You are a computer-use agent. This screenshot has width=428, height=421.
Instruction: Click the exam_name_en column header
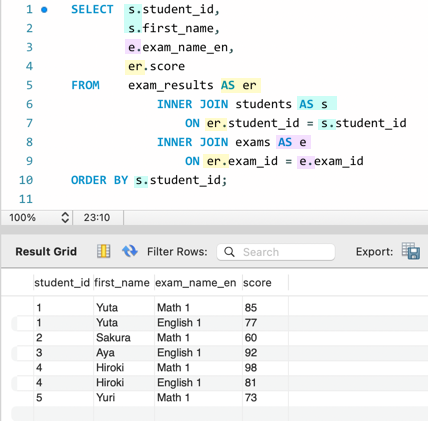tap(196, 283)
